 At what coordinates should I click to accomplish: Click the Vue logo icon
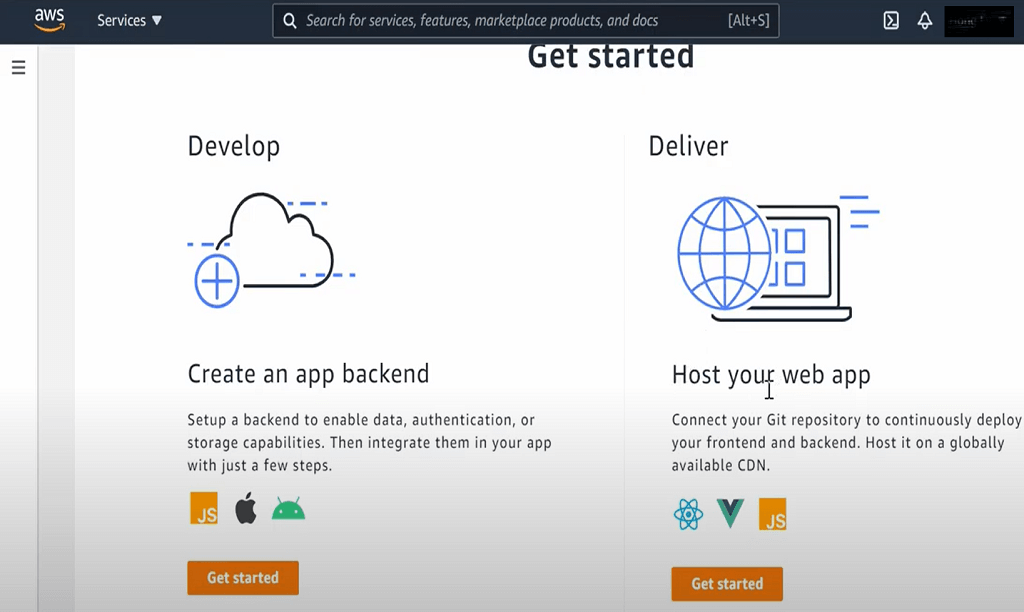click(730, 513)
